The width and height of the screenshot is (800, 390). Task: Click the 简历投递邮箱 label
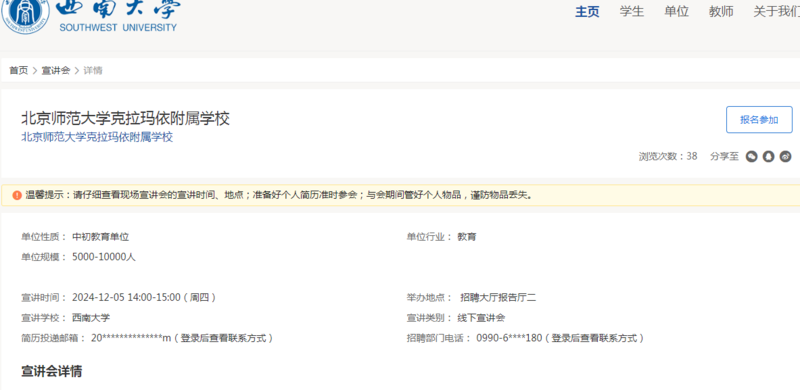pos(54,338)
